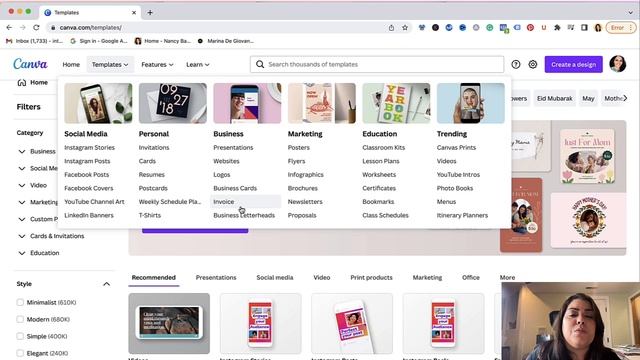640x360 pixels.
Task: Open the Marina De Giovan bookmark
Action: click(x=226, y=41)
